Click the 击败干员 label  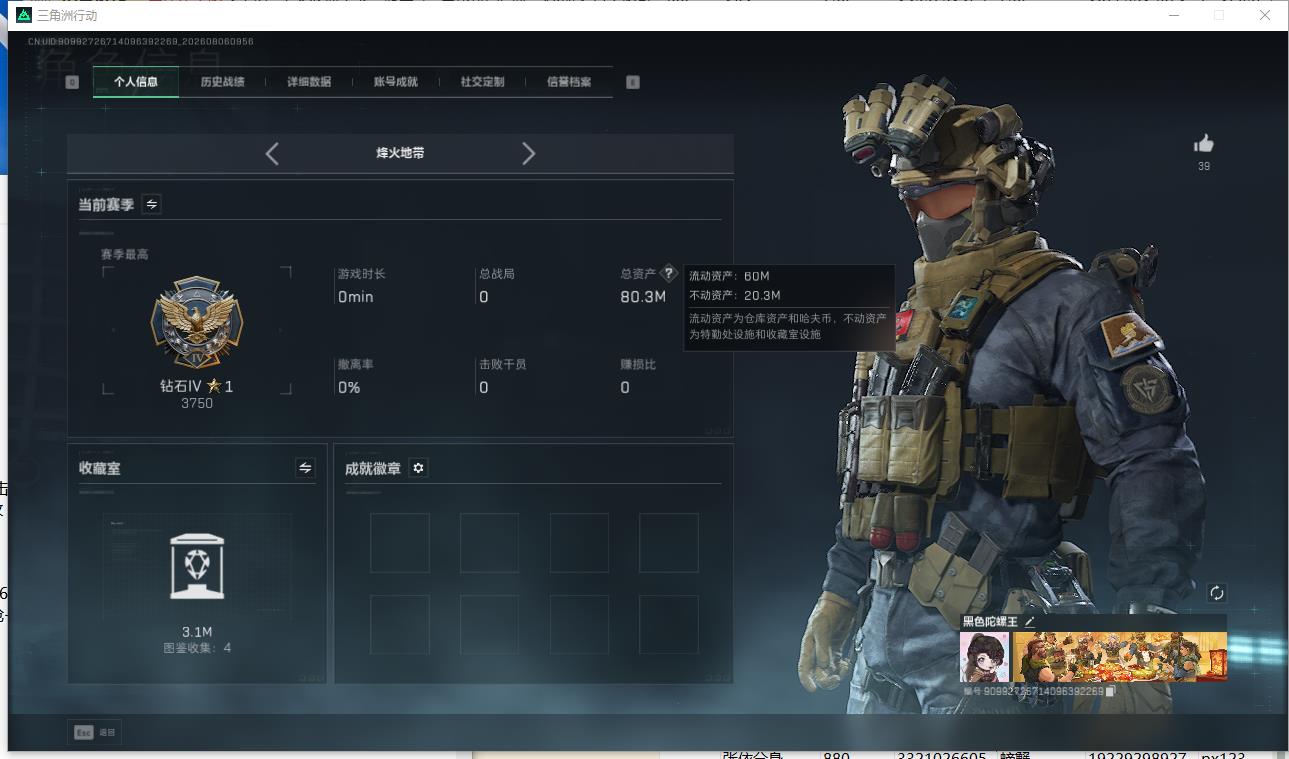pyautogui.click(x=502, y=364)
